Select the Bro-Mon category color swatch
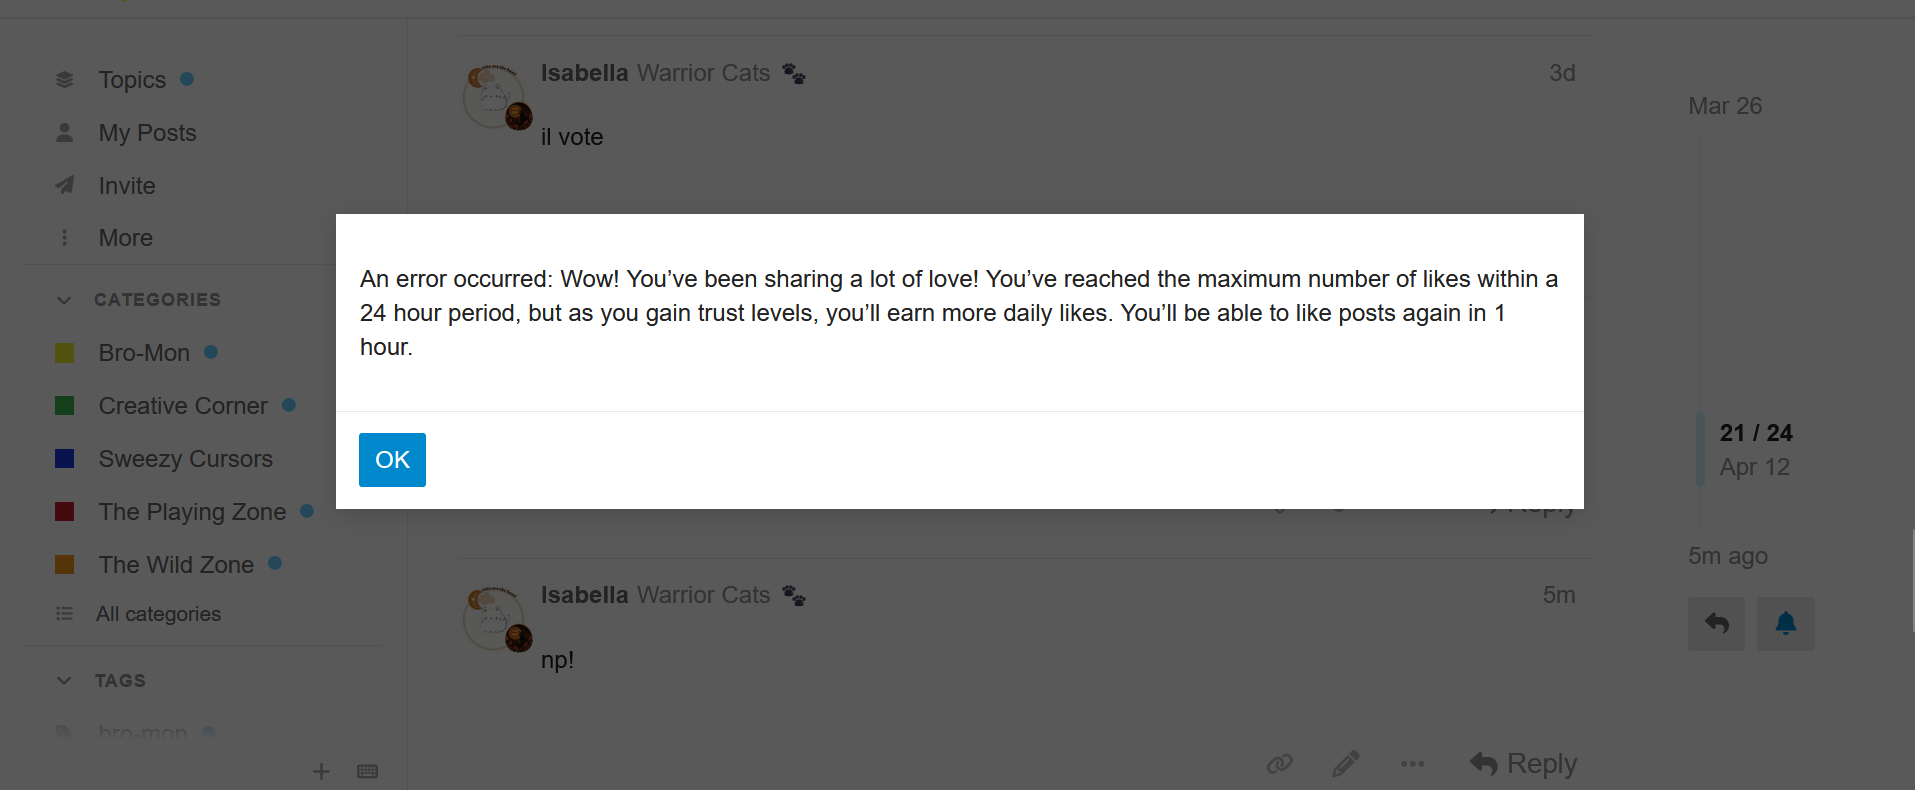Viewport: 1915px width, 790px height. 64,353
